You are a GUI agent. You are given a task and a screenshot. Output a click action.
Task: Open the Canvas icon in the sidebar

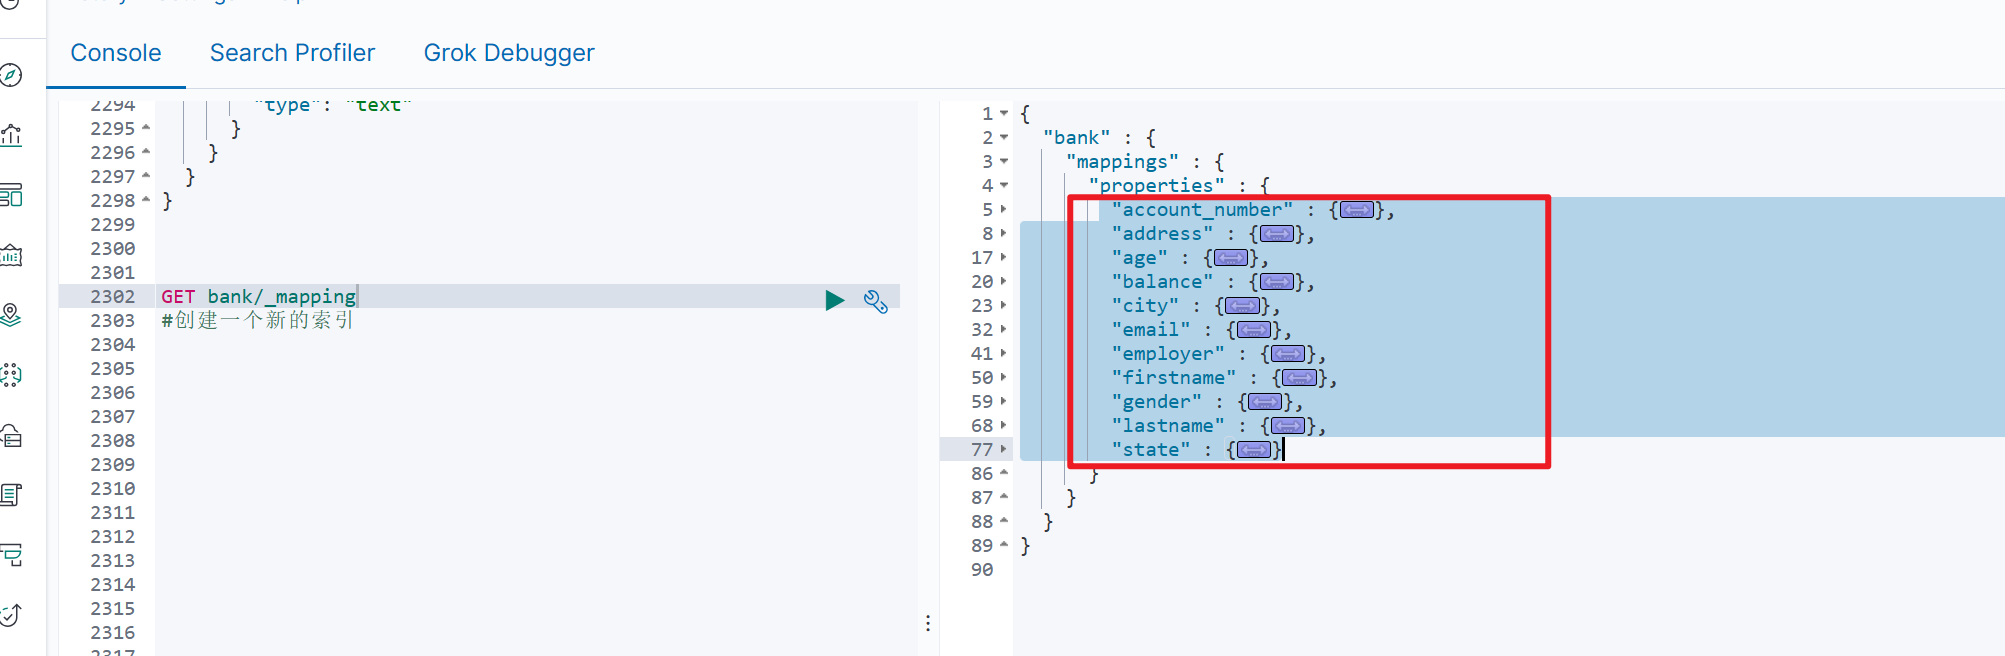pyautogui.click(x=11, y=255)
